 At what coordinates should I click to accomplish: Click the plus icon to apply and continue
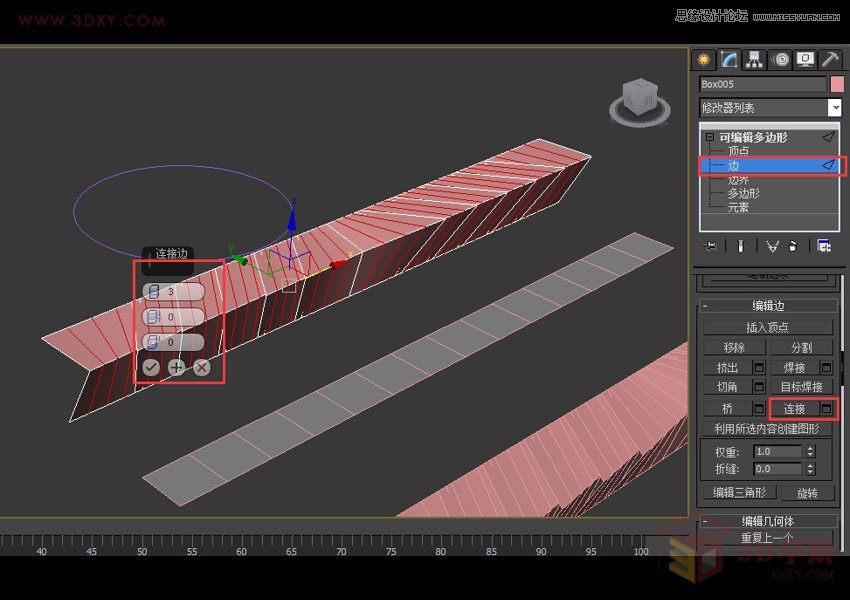coord(176,367)
